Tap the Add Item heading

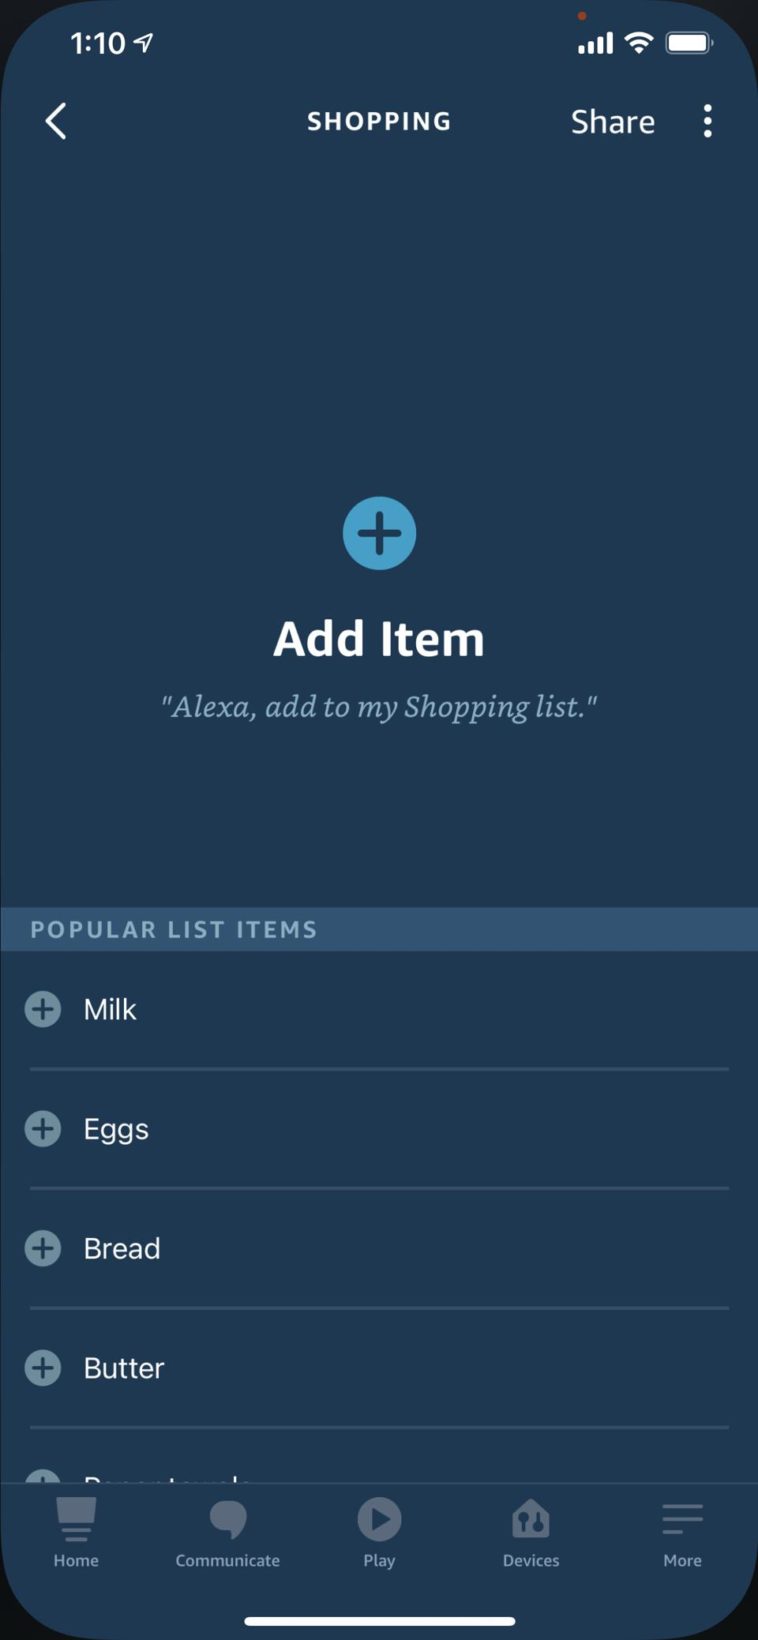click(x=379, y=639)
